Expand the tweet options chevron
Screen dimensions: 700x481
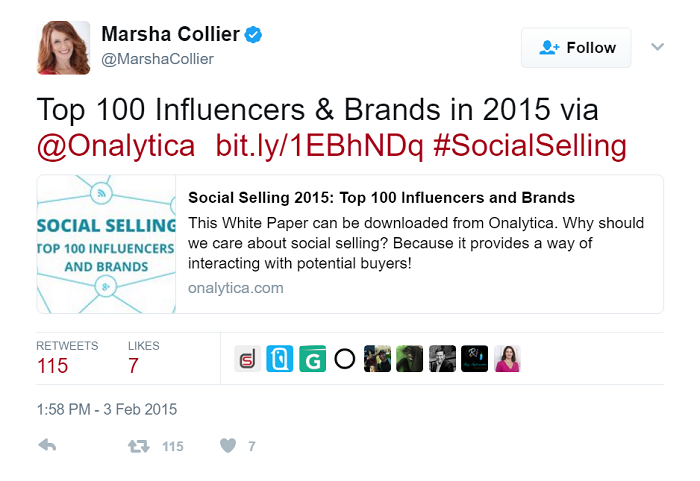(657, 47)
